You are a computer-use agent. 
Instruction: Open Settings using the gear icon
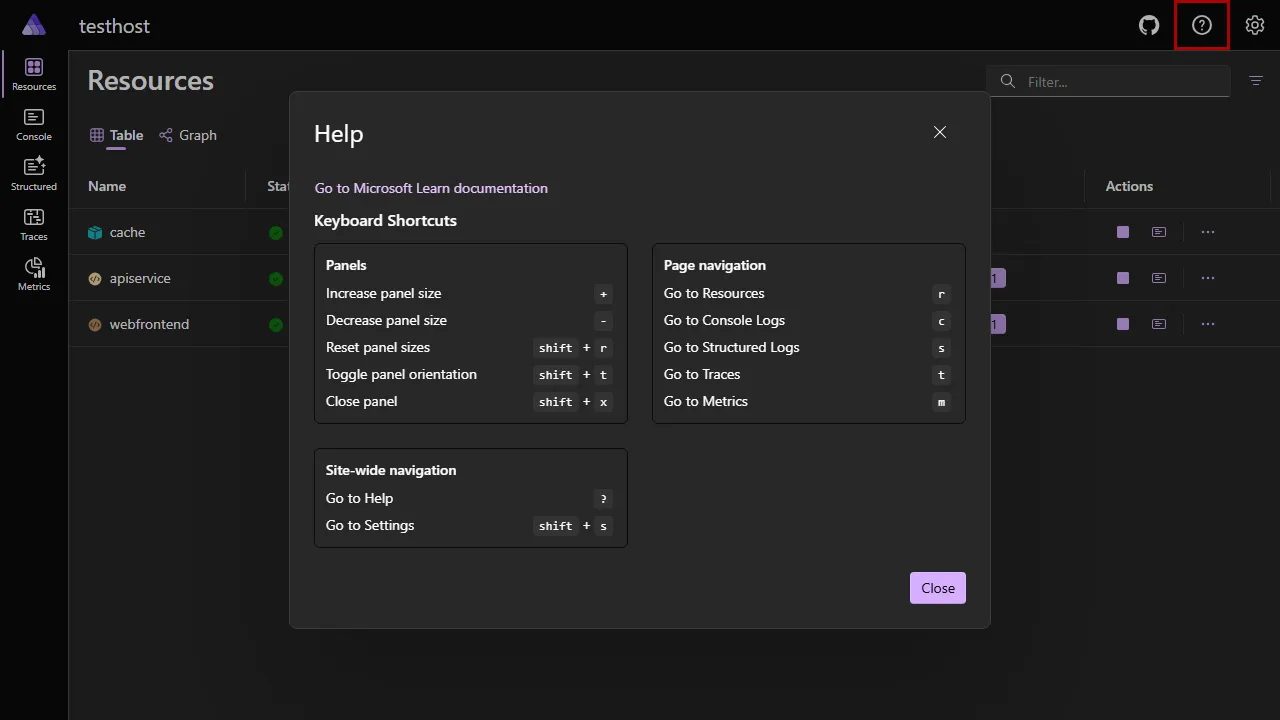point(1255,25)
